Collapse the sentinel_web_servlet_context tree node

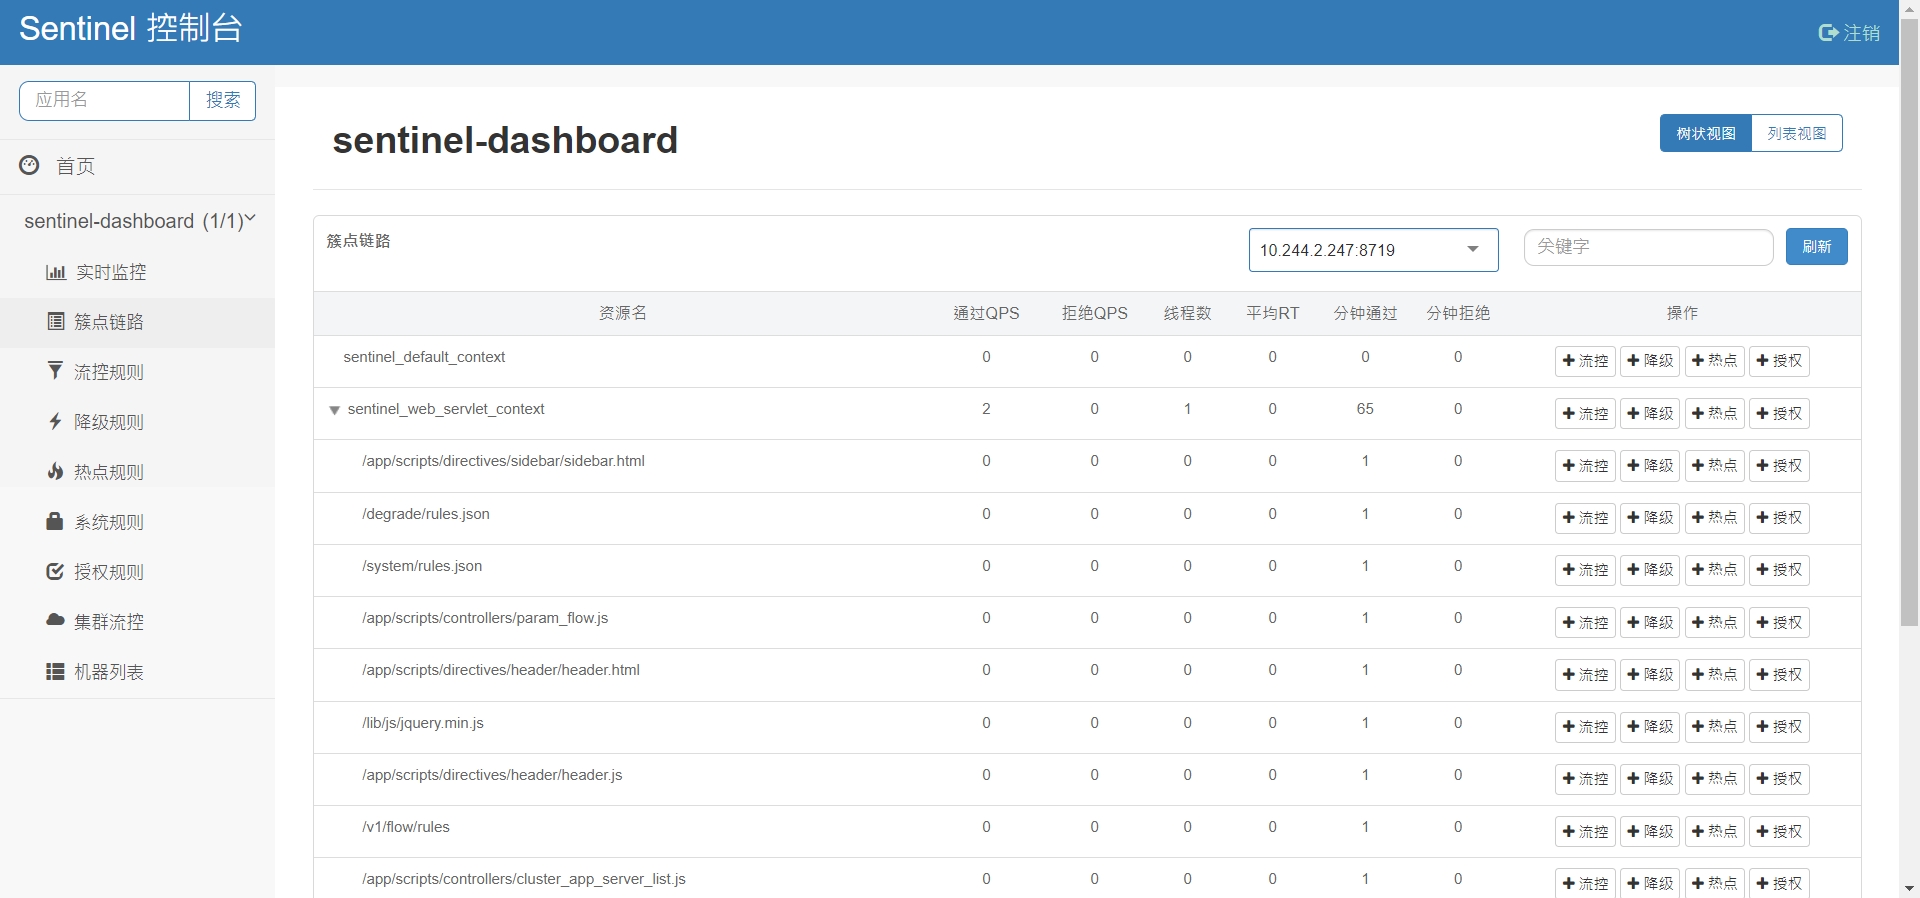[x=335, y=410]
